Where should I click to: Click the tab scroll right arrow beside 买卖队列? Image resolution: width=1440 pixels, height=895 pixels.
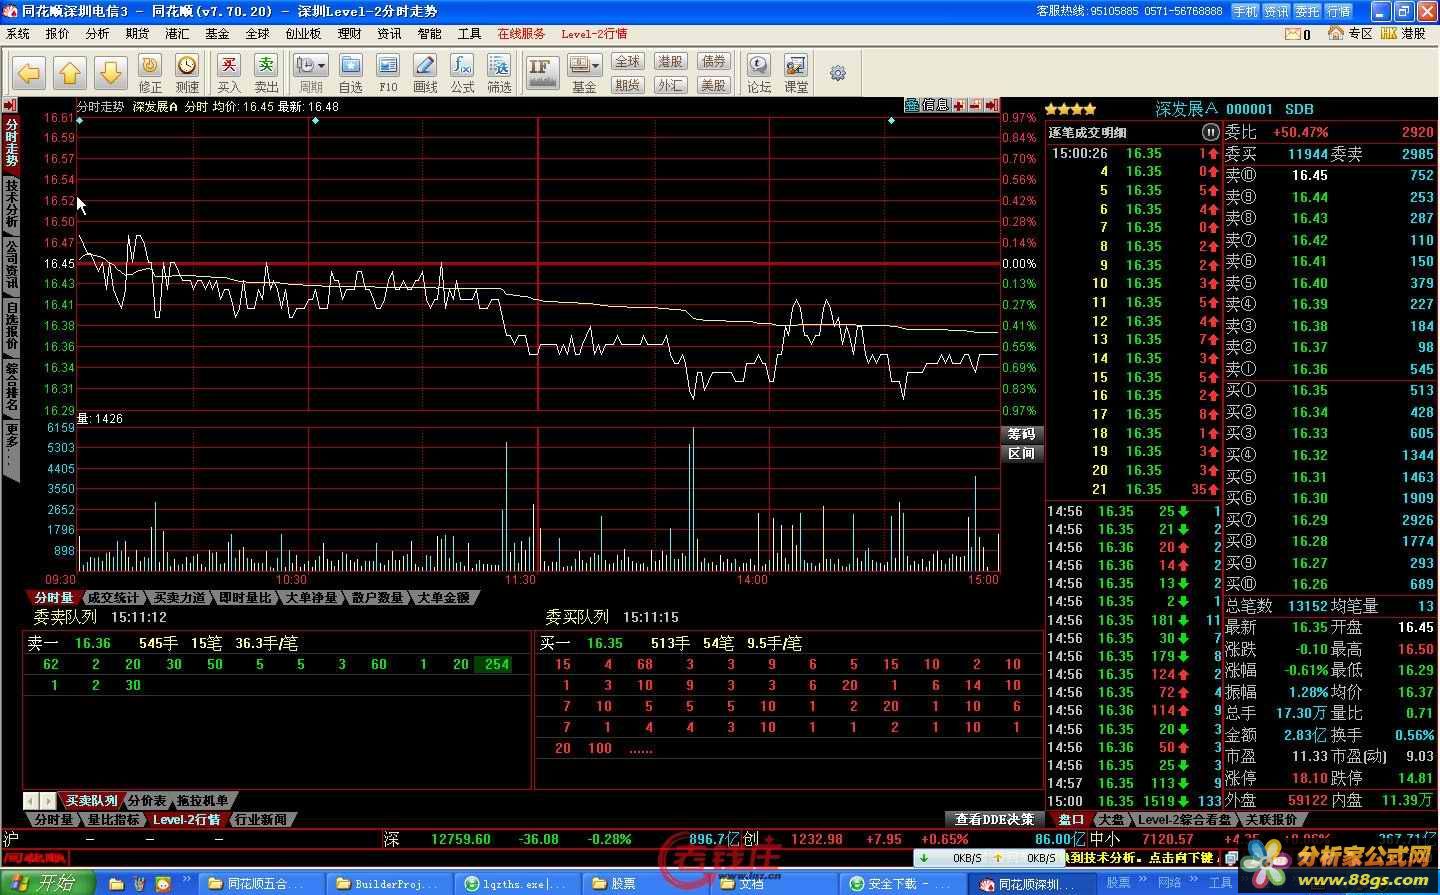click(48, 801)
